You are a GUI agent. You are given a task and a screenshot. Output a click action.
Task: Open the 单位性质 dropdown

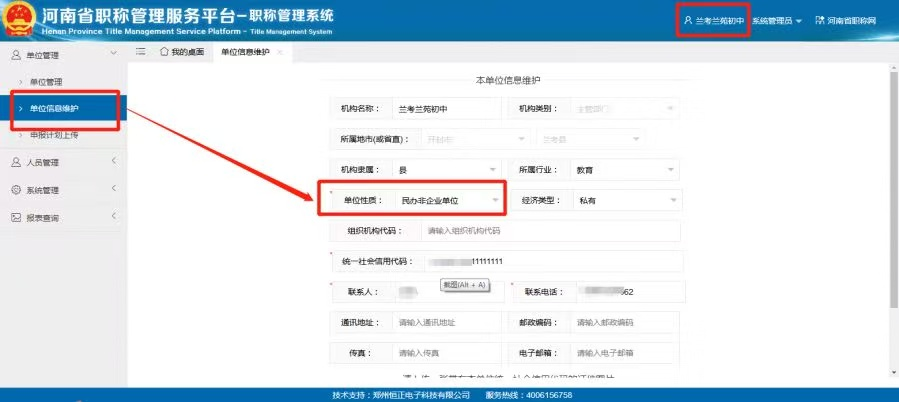450,201
